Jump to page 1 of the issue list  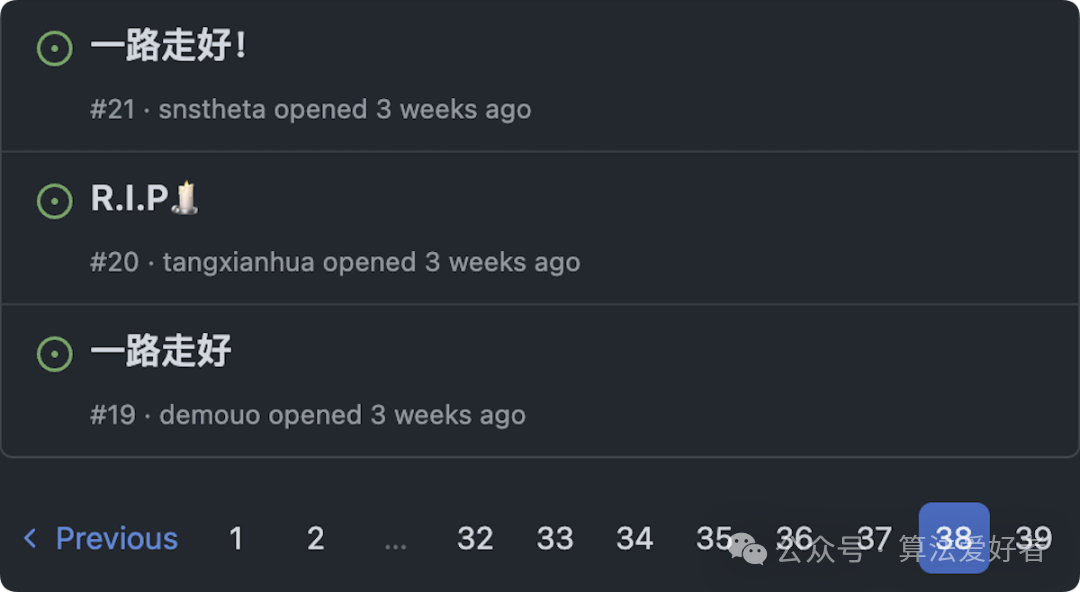(x=236, y=538)
